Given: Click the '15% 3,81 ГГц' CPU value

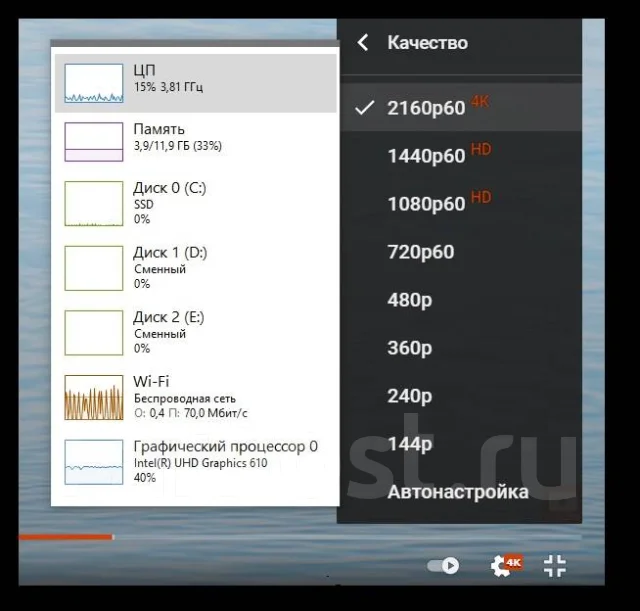Looking at the screenshot, I should 168,87.
